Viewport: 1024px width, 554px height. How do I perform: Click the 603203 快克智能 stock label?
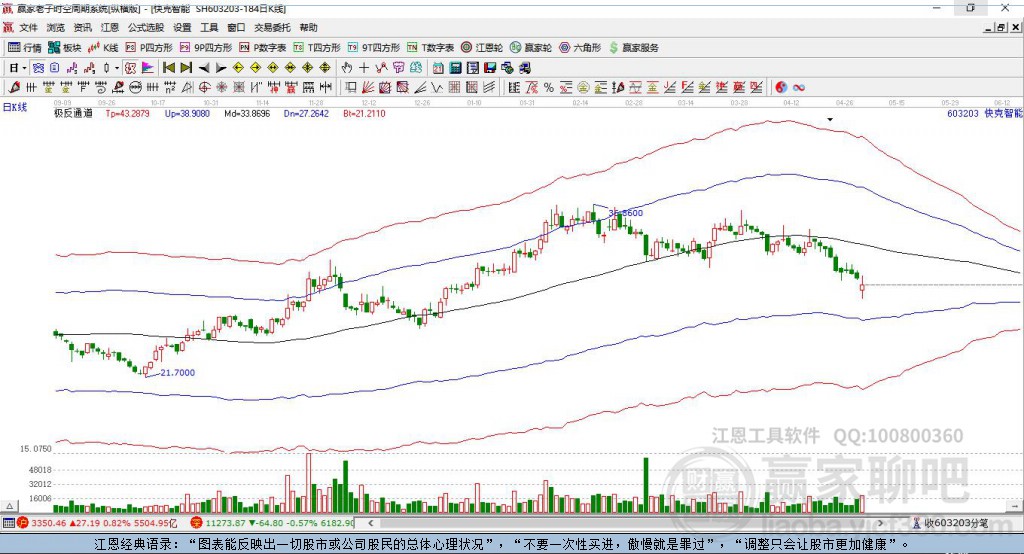tap(984, 113)
